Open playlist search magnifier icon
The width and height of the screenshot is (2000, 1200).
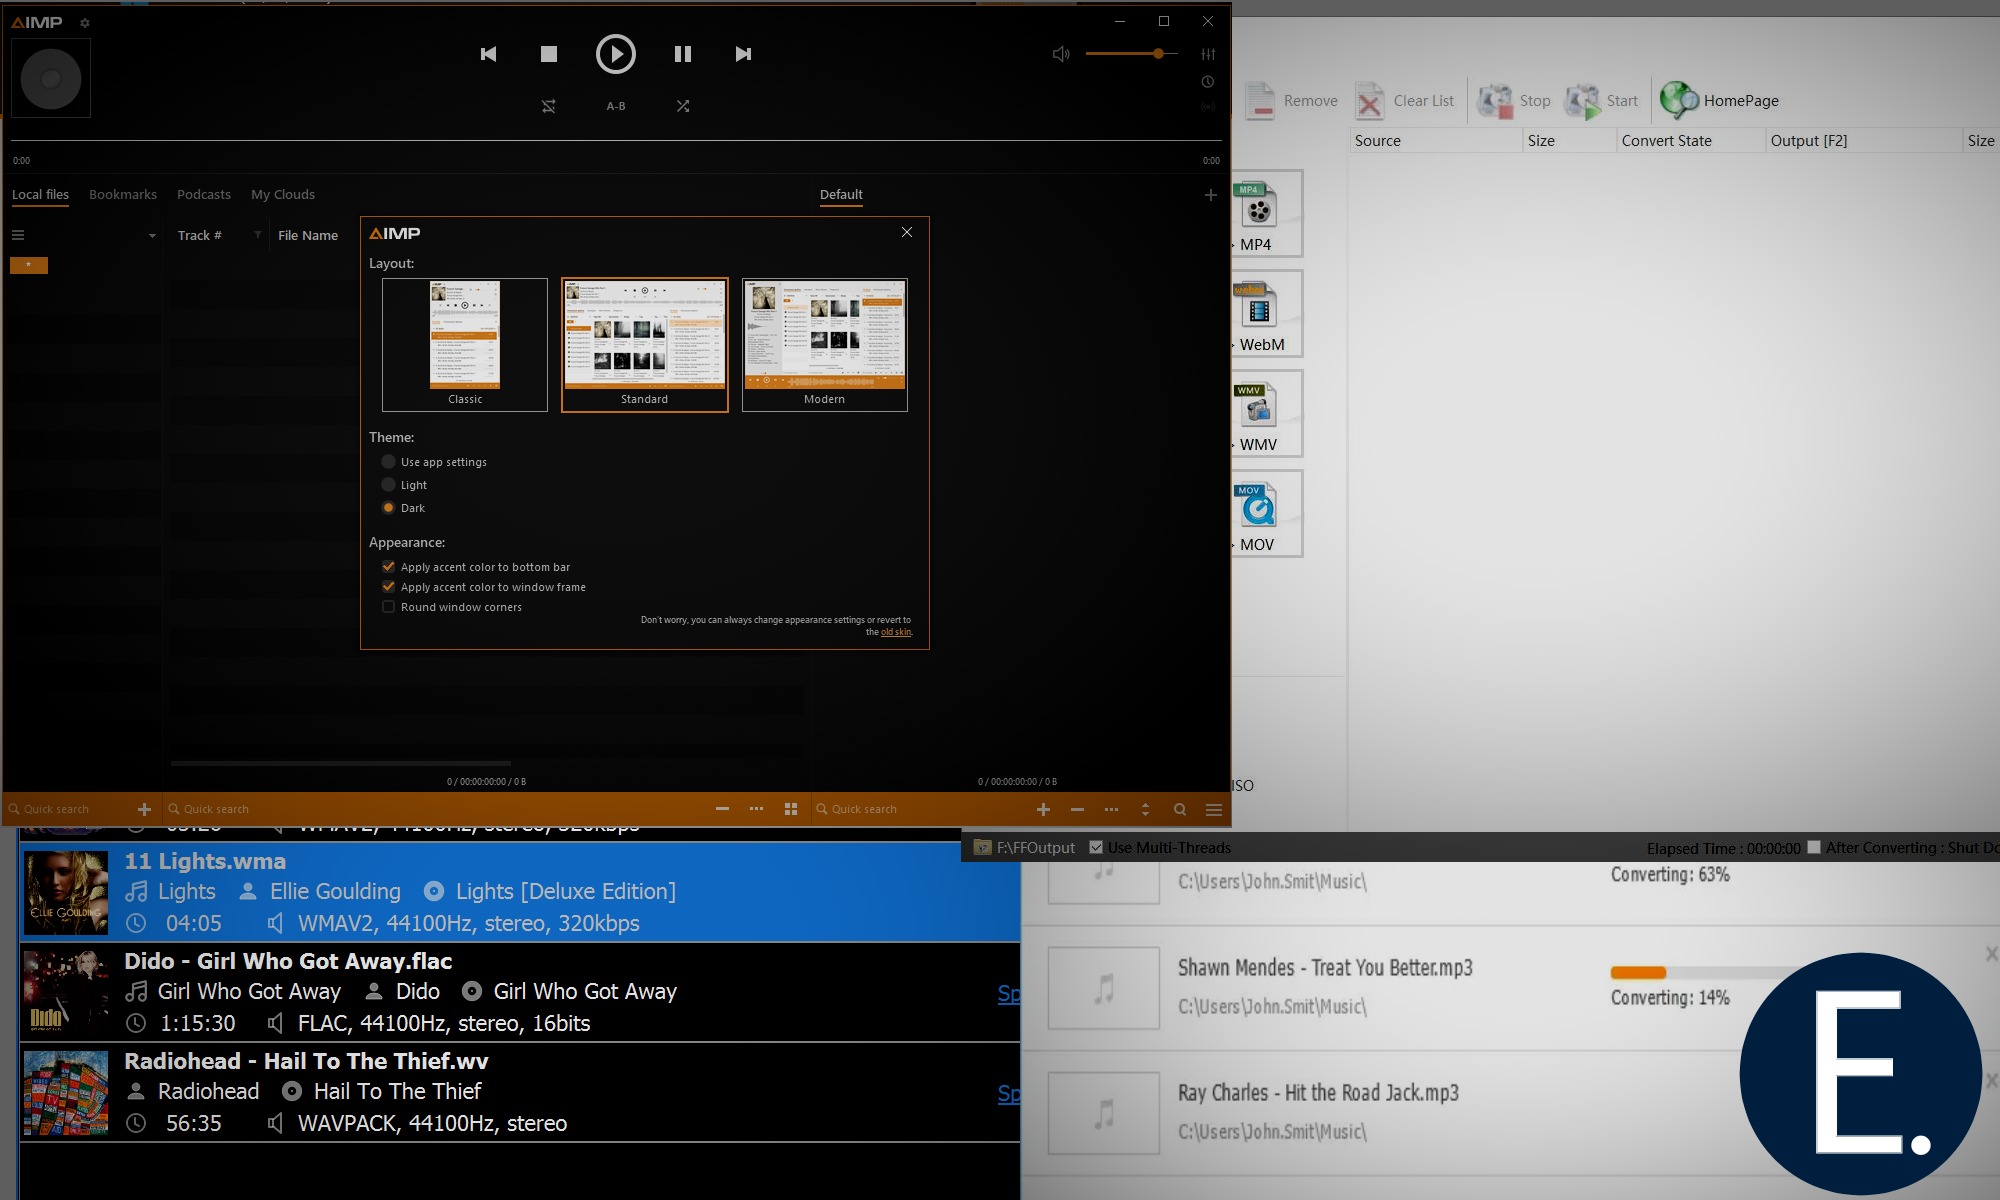click(1180, 809)
